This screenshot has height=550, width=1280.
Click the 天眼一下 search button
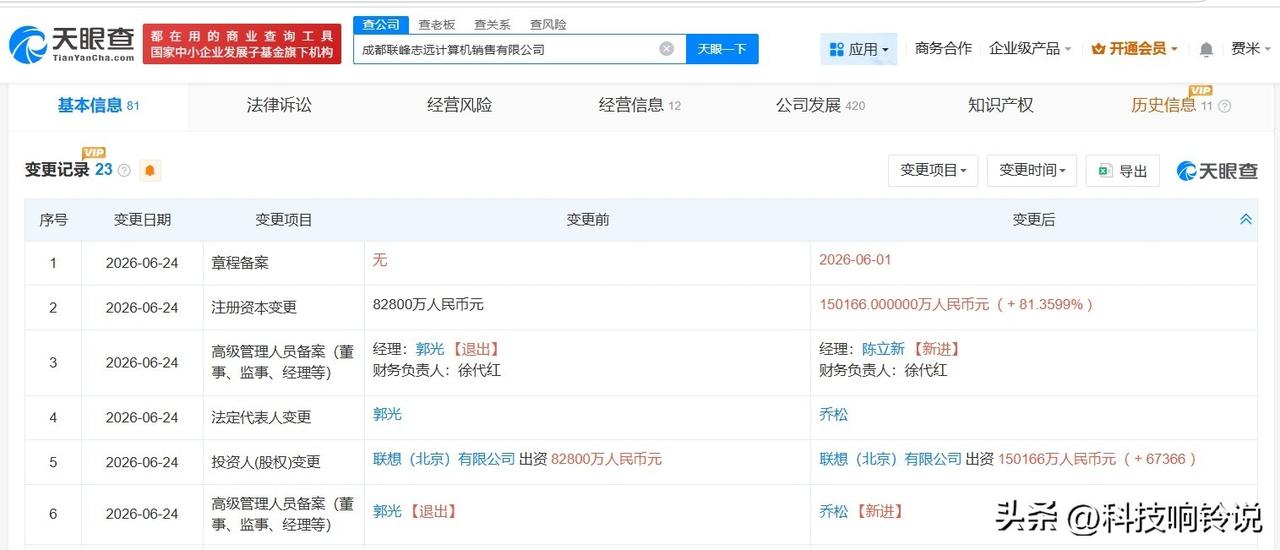[x=722, y=49]
